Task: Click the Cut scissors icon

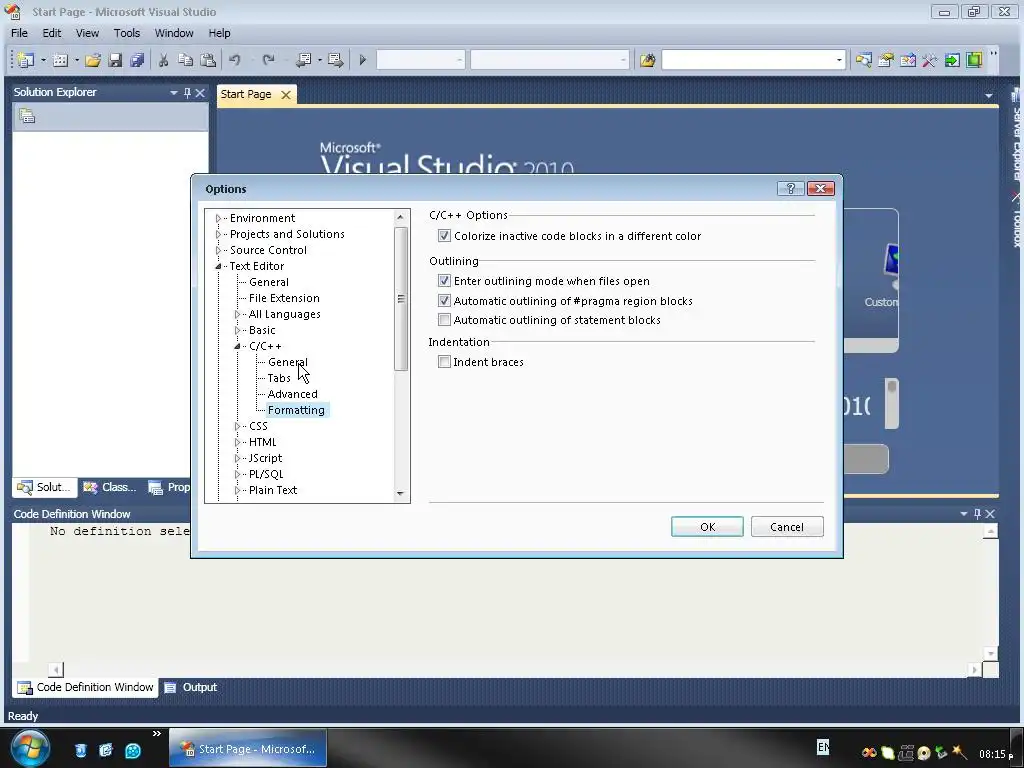Action: tap(163, 60)
